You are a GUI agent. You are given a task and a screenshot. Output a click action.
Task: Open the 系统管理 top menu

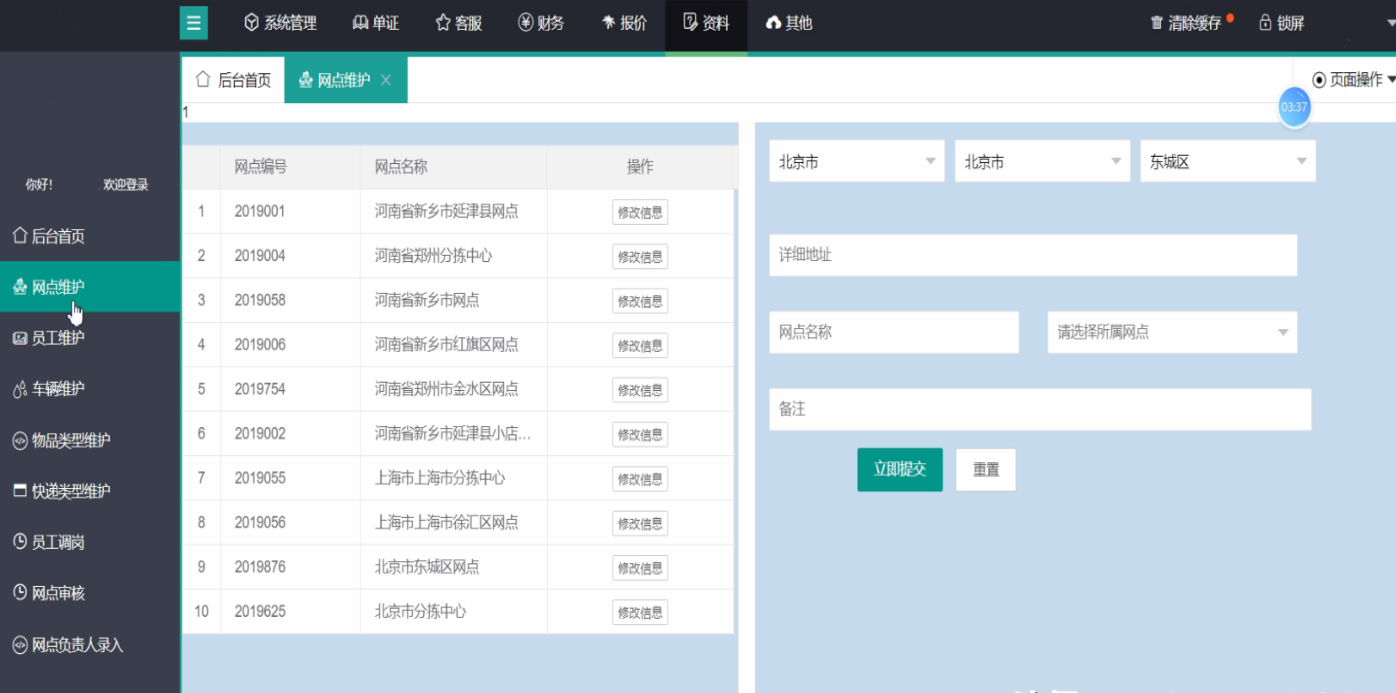click(x=280, y=23)
